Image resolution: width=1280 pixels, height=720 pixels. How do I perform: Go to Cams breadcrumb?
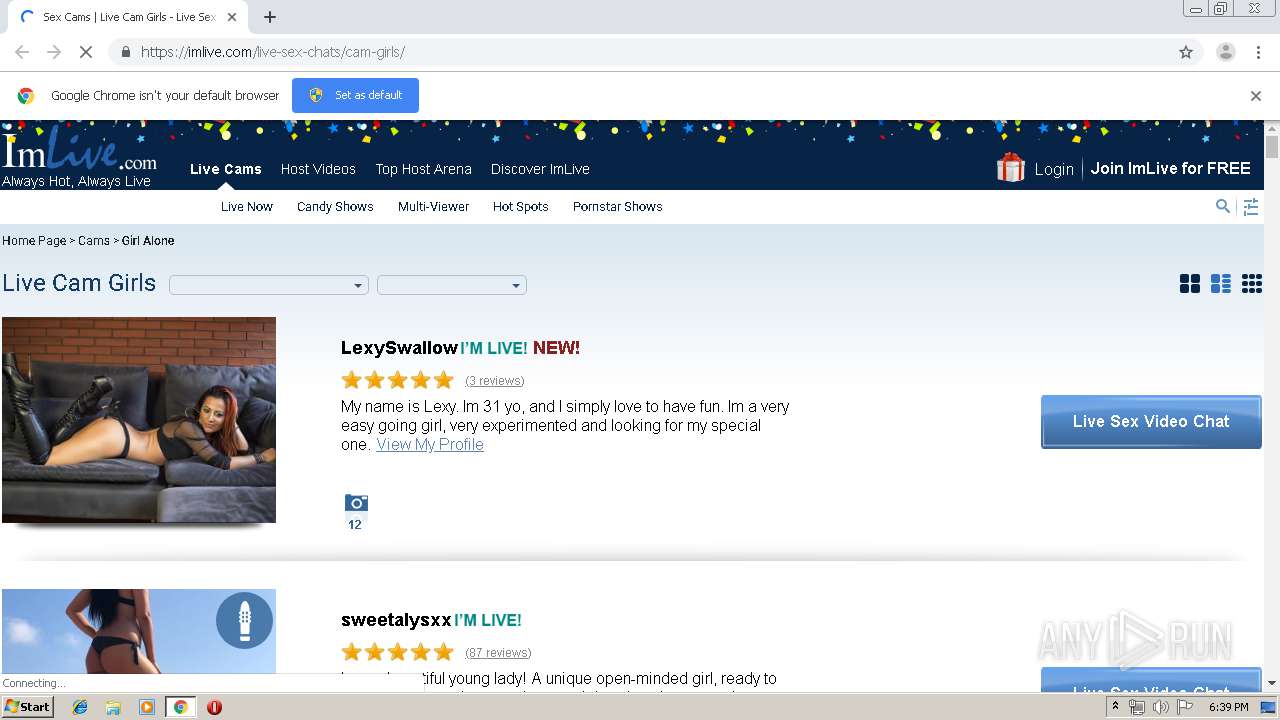94,241
